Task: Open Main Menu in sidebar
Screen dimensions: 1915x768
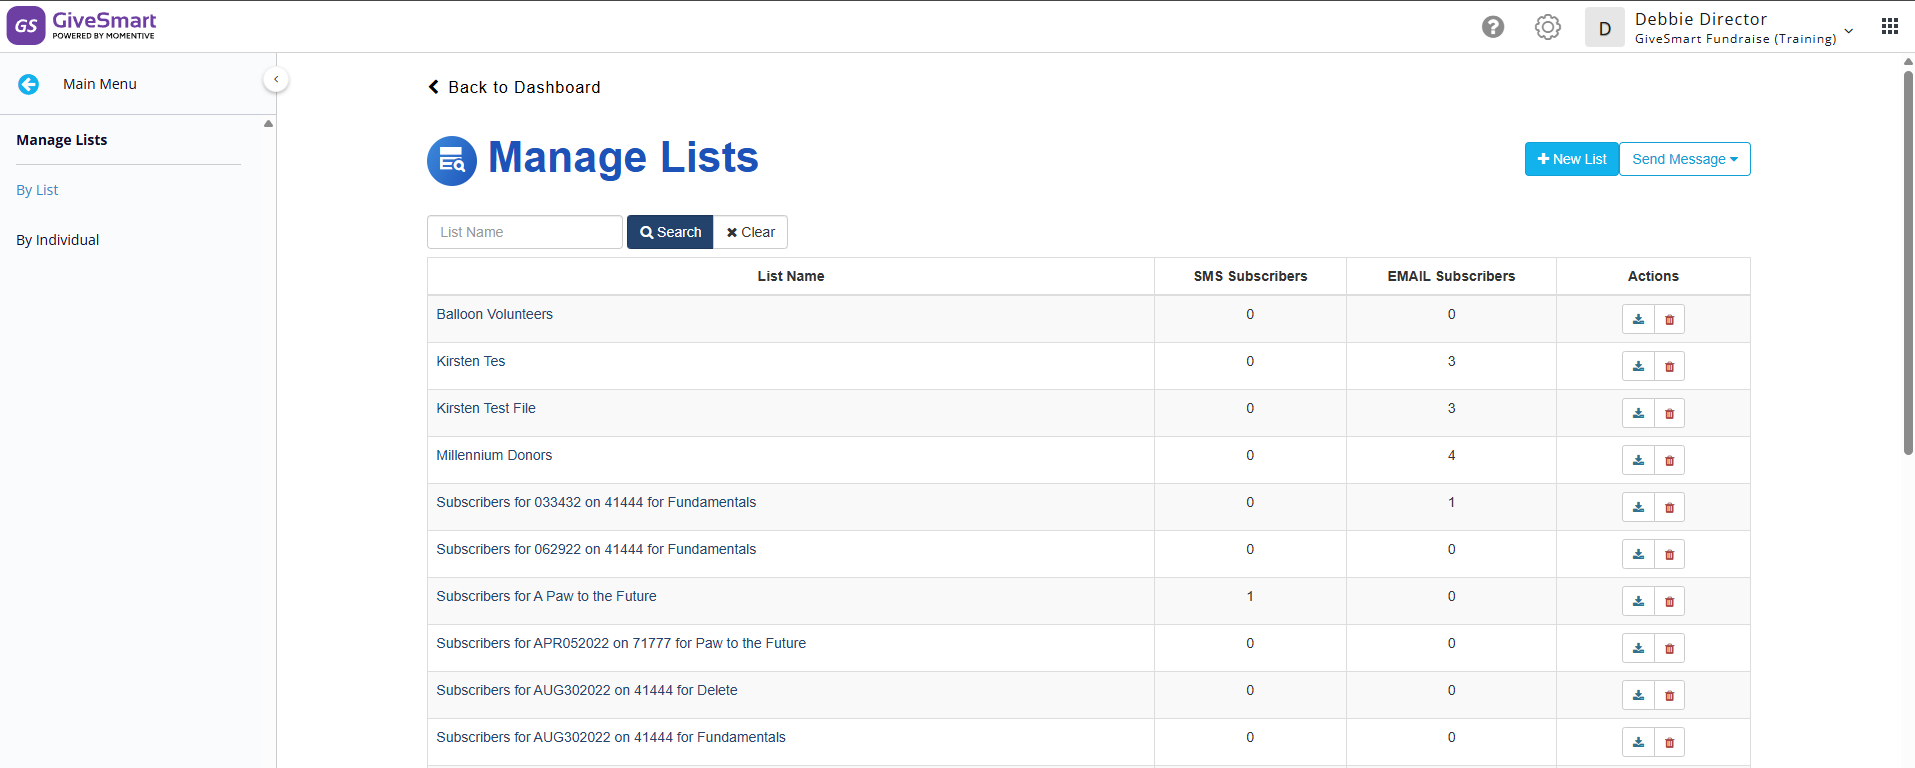Action: (100, 84)
